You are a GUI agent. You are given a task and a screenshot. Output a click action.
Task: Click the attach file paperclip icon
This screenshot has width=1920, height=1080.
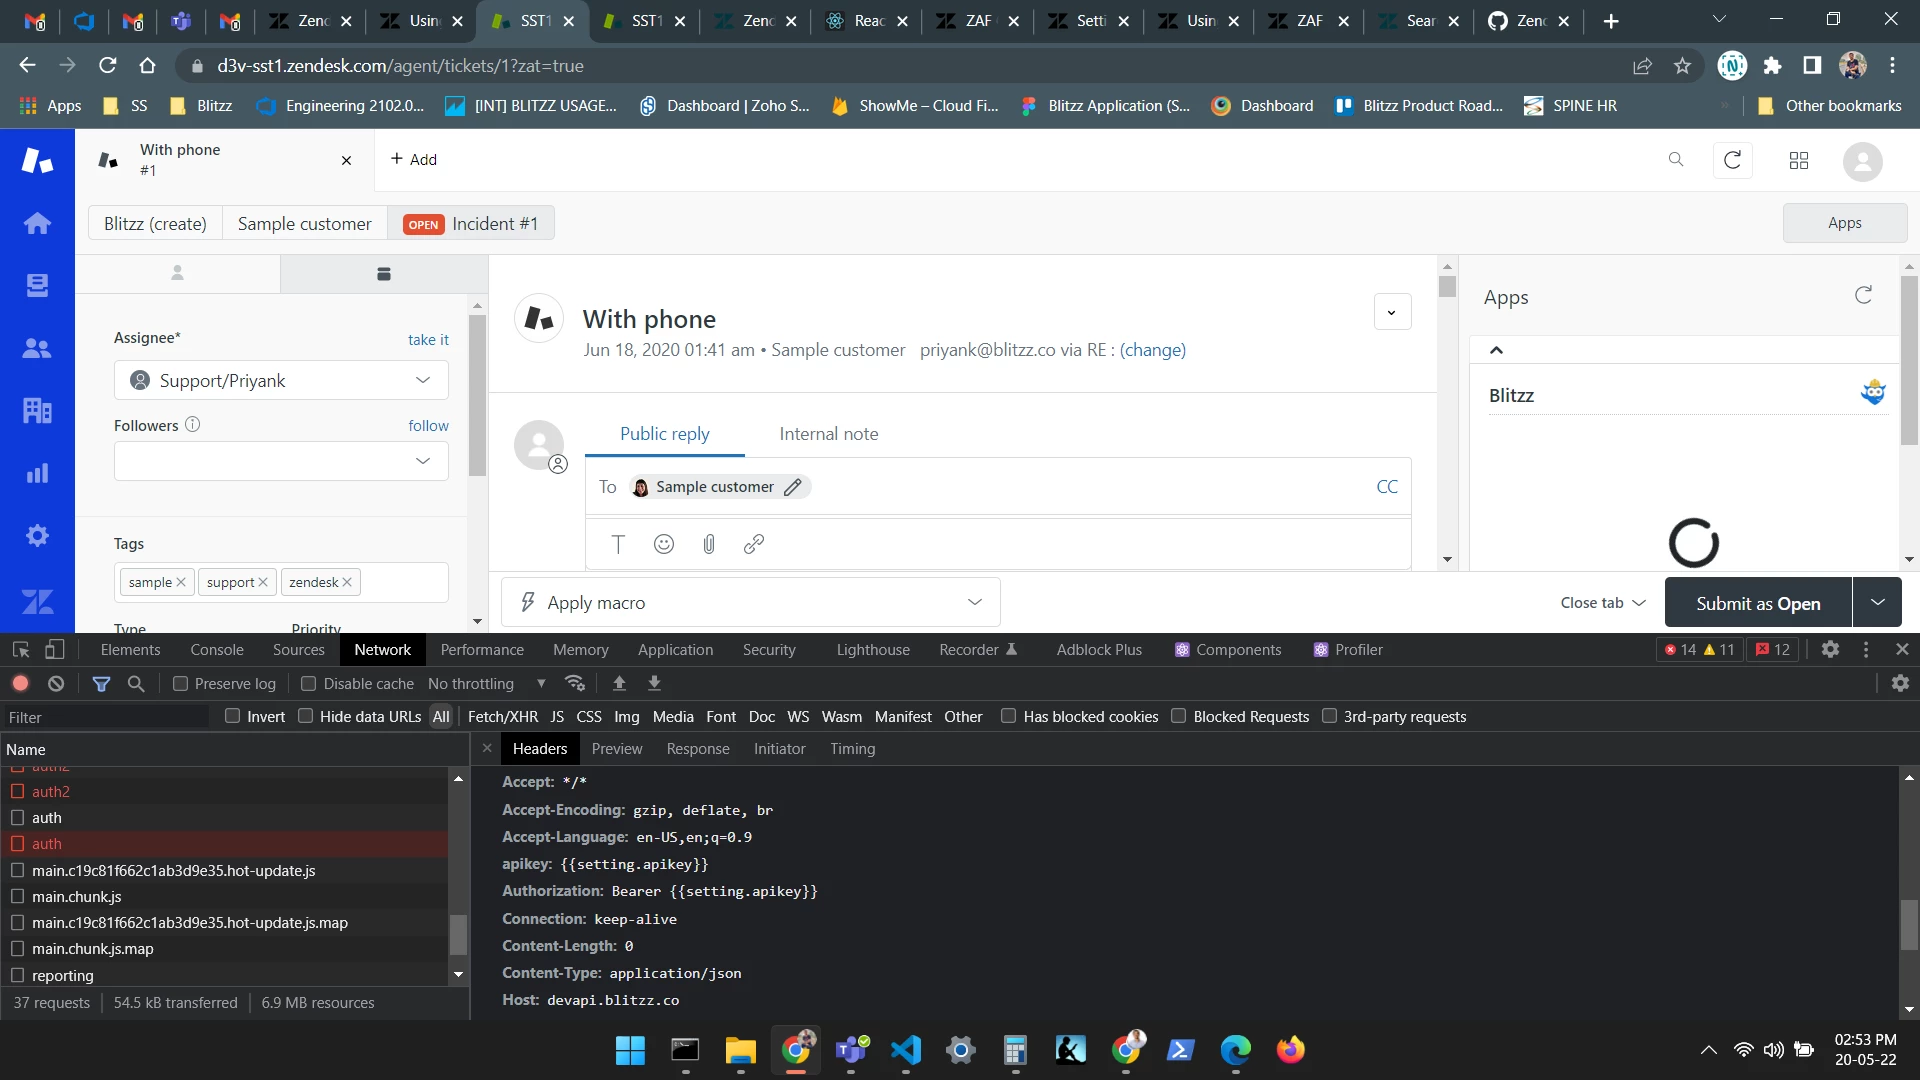tap(709, 544)
